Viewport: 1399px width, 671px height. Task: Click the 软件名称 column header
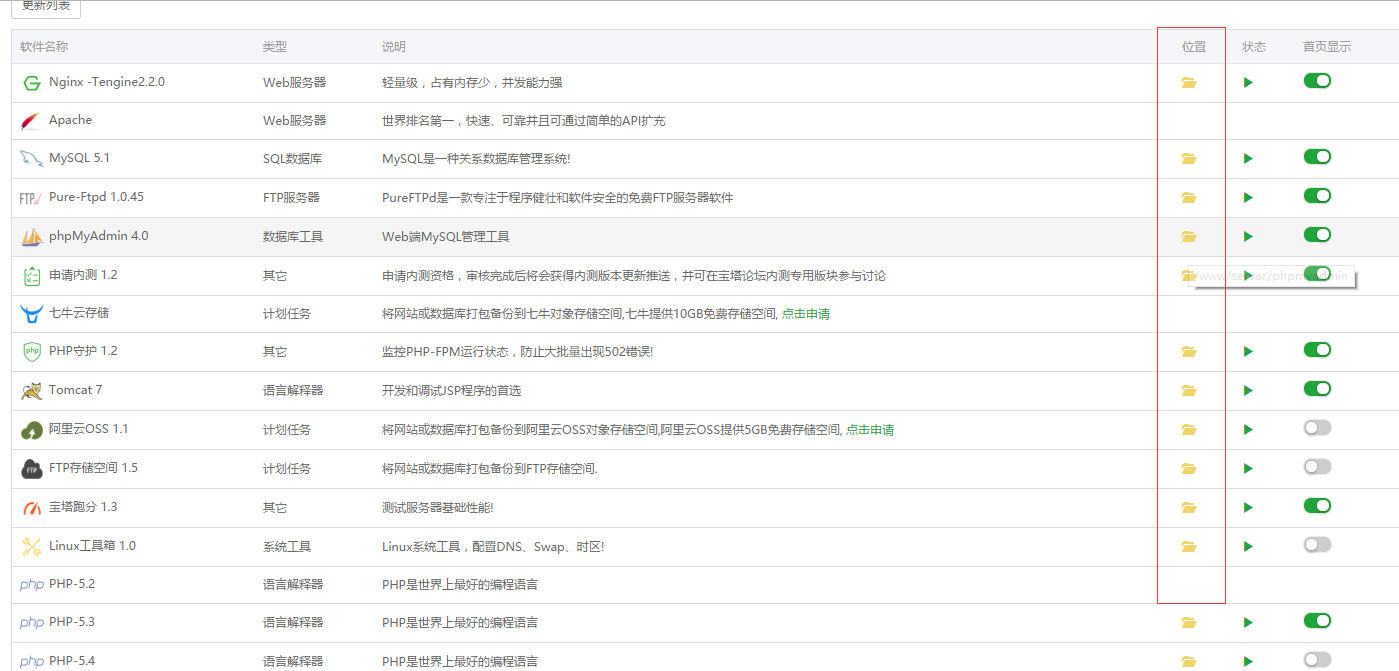(44, 47)
